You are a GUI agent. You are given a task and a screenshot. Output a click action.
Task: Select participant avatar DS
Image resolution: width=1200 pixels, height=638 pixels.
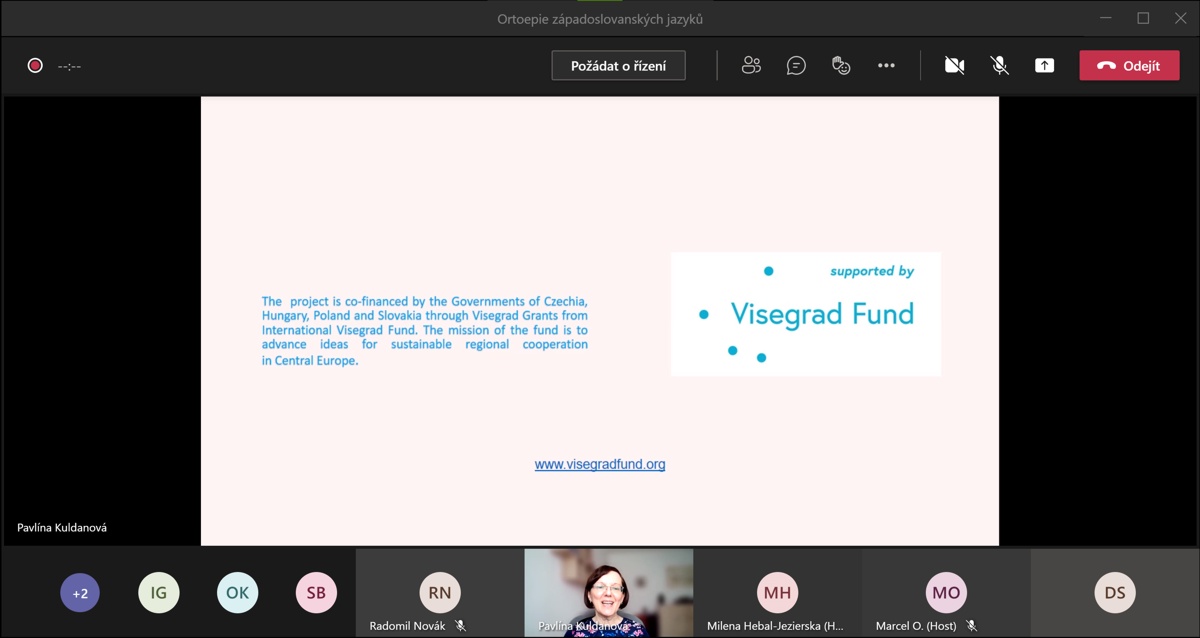click(x=1115, y=593)
